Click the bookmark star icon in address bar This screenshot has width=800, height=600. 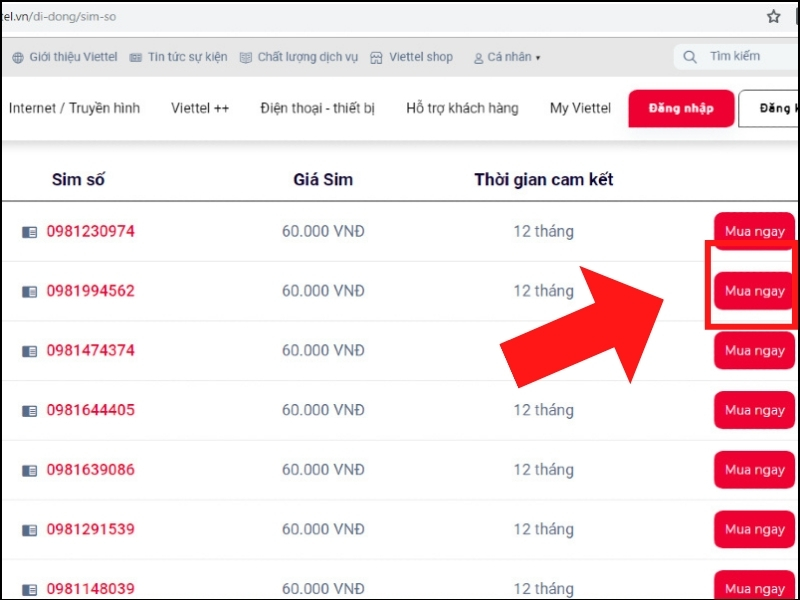click(773, 17)
